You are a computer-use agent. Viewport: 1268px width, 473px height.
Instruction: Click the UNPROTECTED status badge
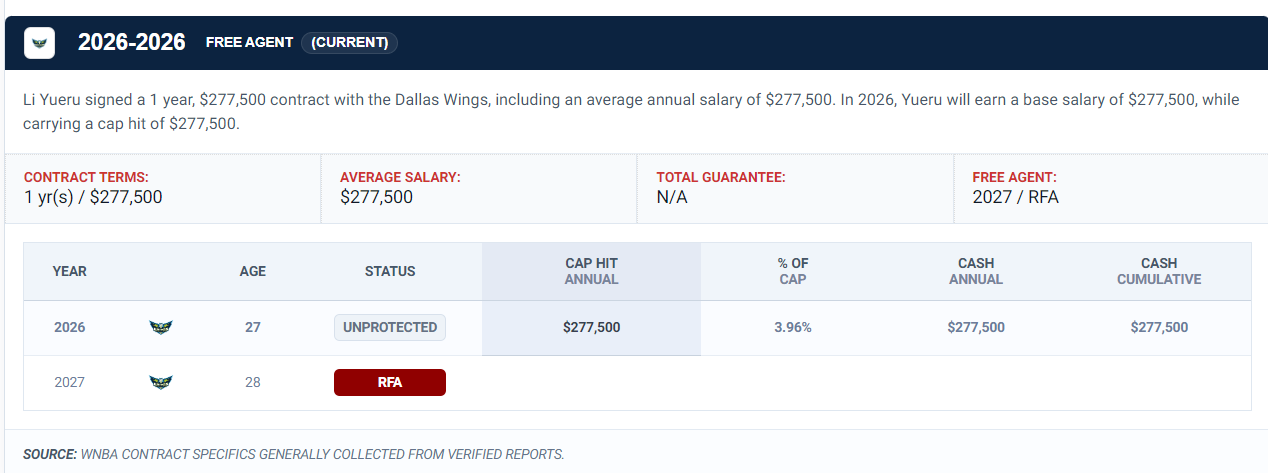point(390,327)
